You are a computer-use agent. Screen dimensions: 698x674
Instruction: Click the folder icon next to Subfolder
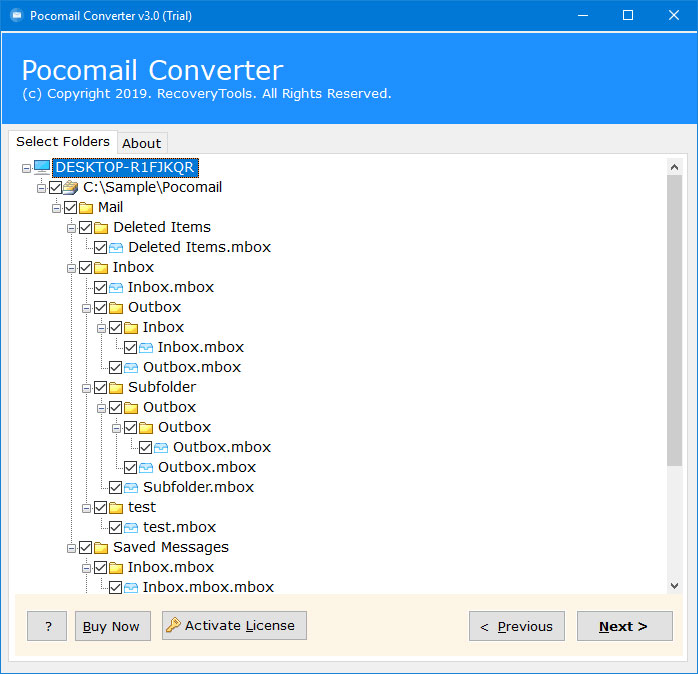coord(116,388)
